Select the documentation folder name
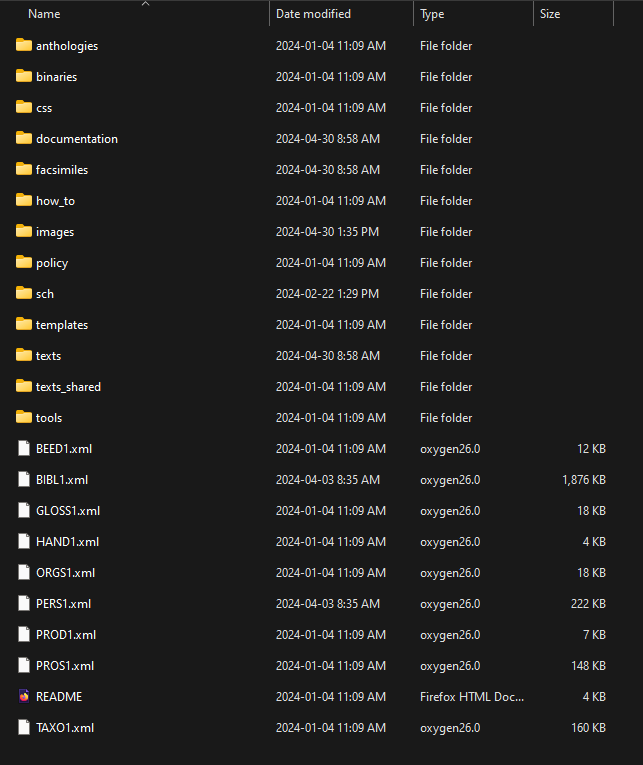This screenshot has height=765, width=643. point(77,139)
